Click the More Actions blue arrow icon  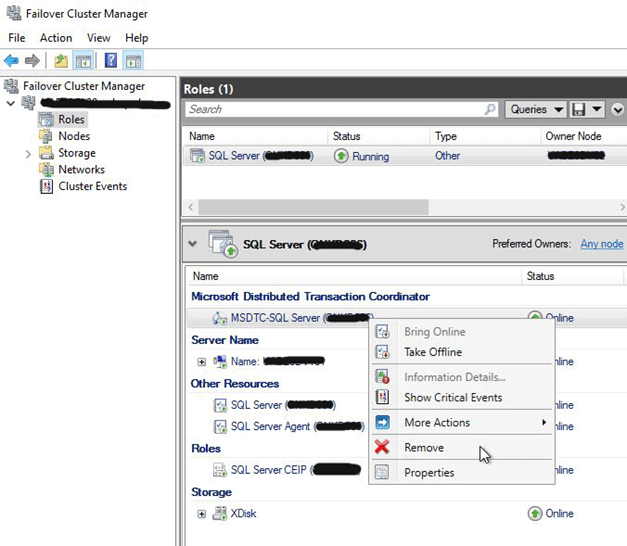[382, 422]
